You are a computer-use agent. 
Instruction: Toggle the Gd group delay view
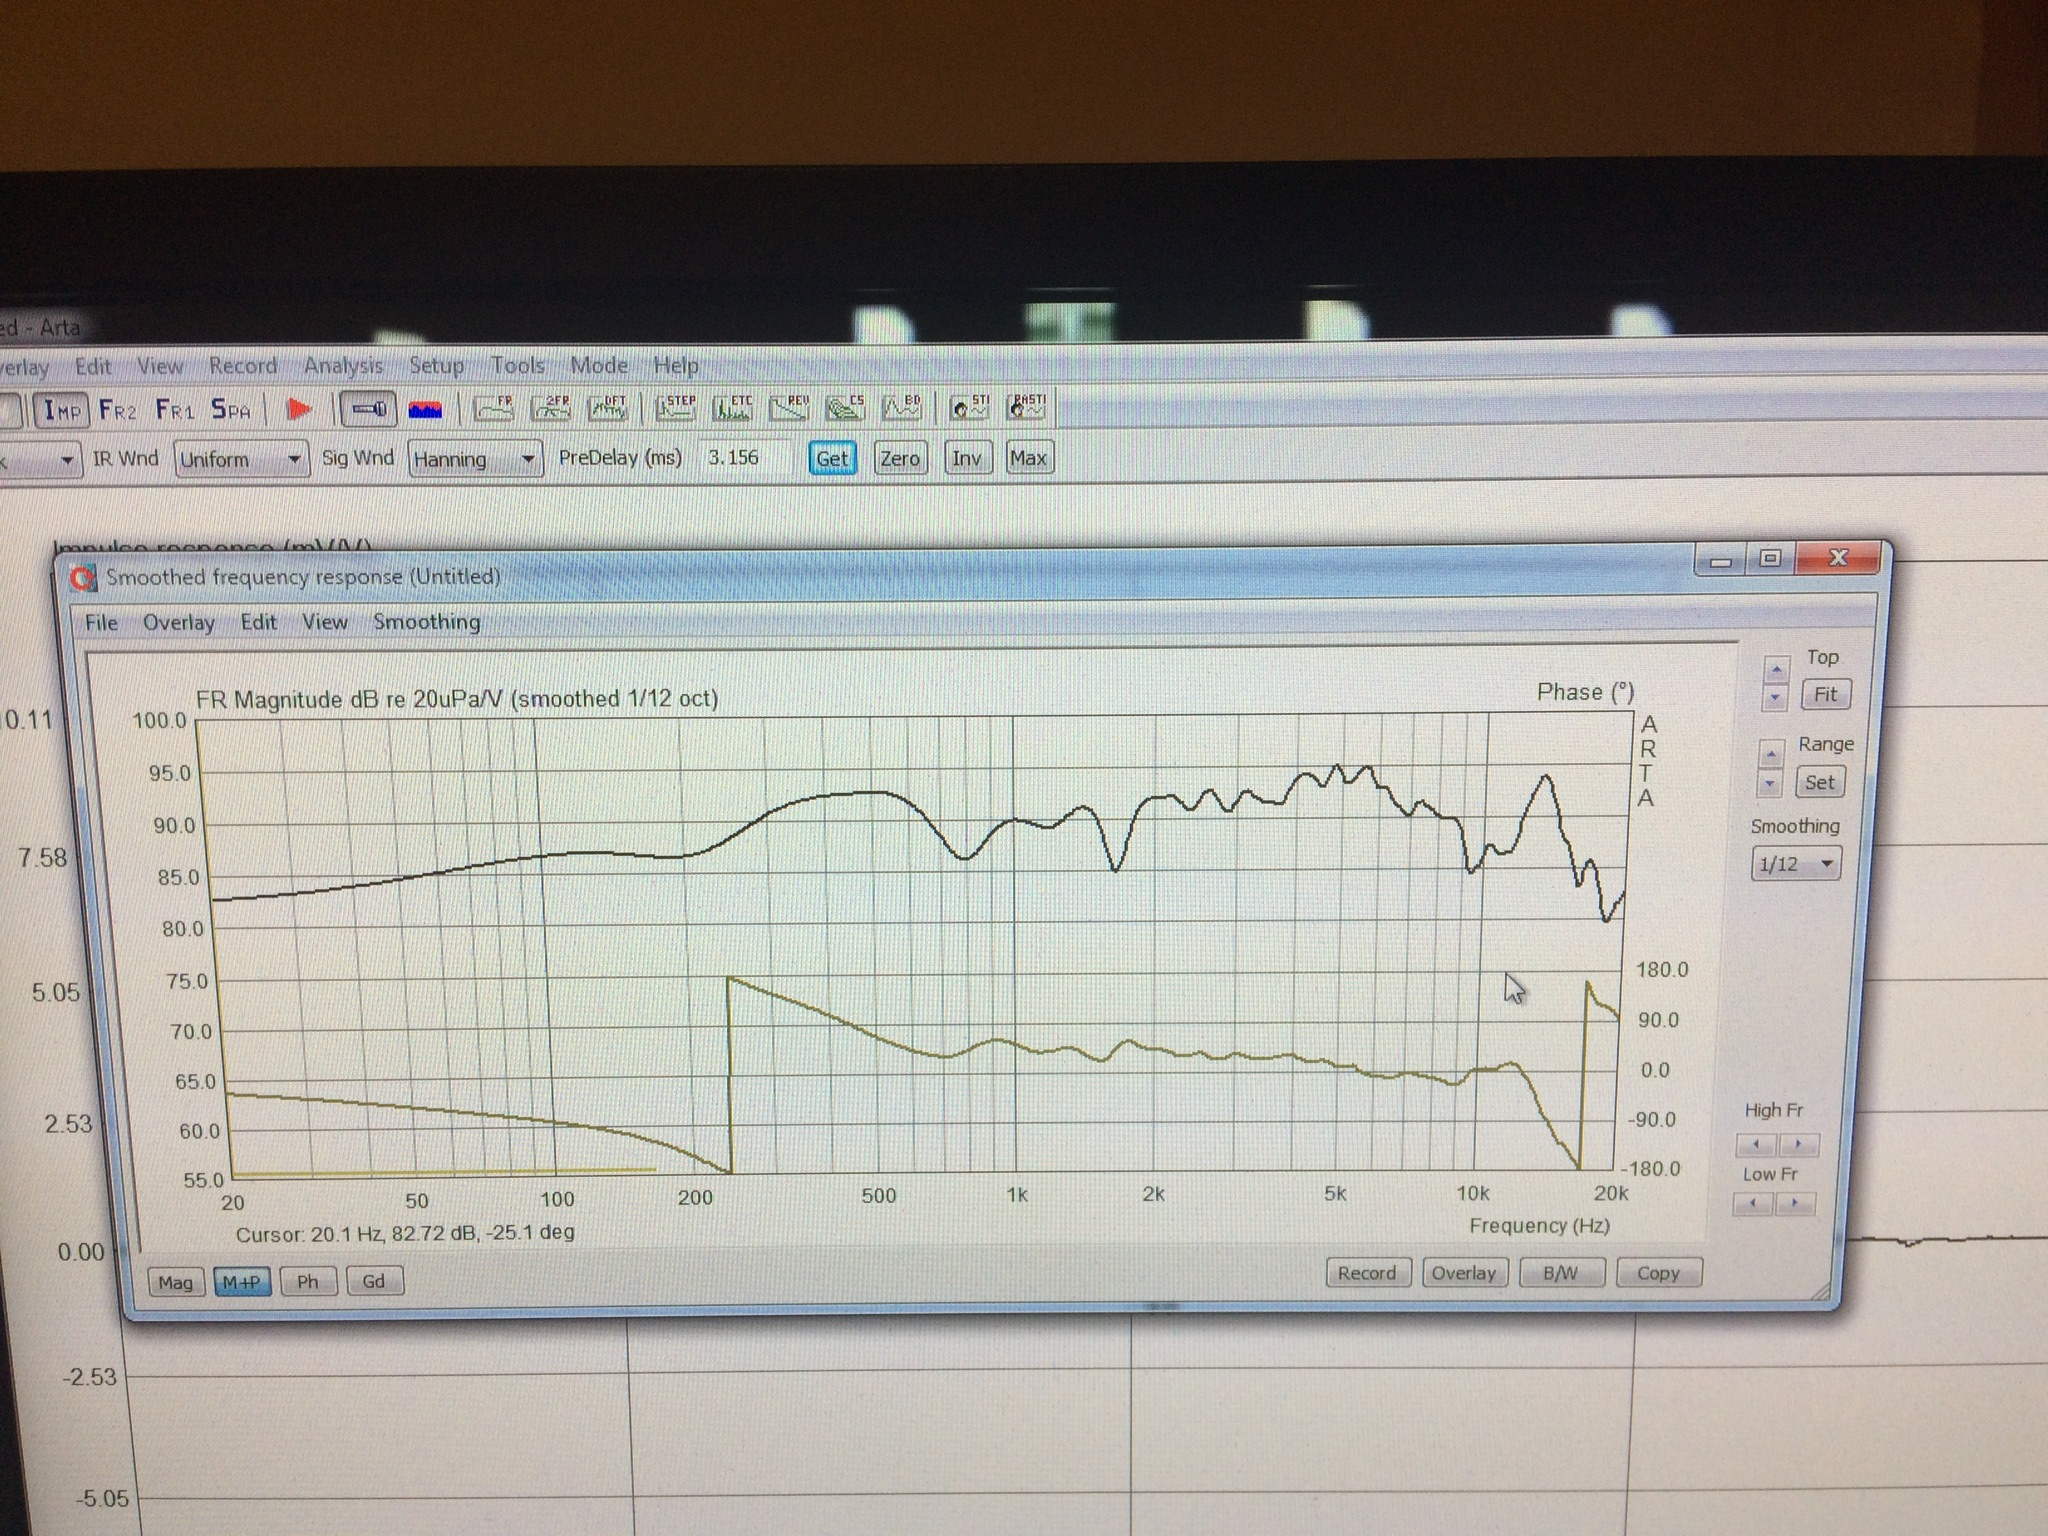pyautogui.click(x=373, y=1281)
